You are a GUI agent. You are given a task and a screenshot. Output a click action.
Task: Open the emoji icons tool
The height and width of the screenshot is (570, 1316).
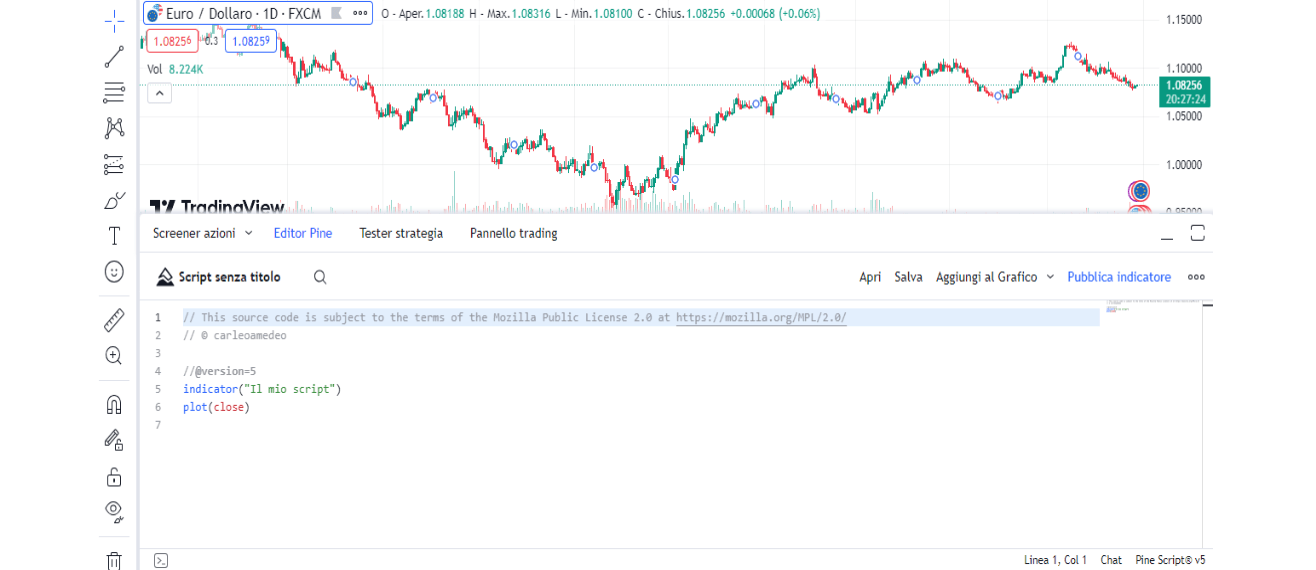click(114, 271)
